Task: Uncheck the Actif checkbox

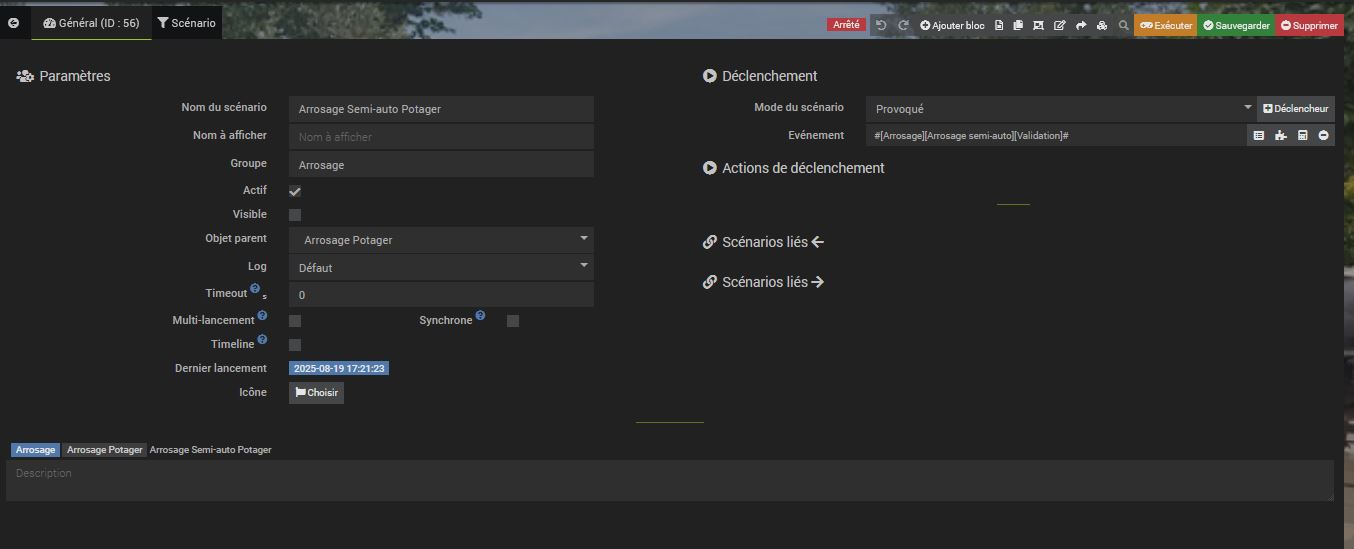Action: pos(295,191)
